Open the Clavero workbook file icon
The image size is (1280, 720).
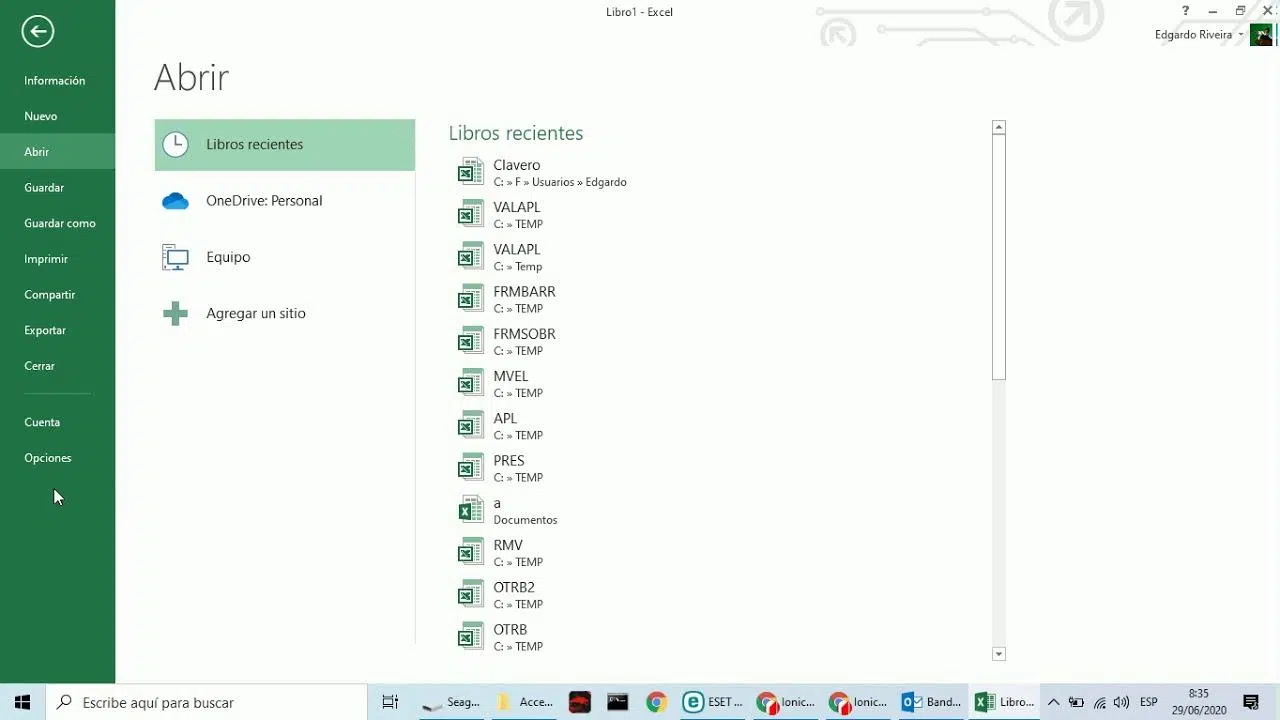[470, 172]
